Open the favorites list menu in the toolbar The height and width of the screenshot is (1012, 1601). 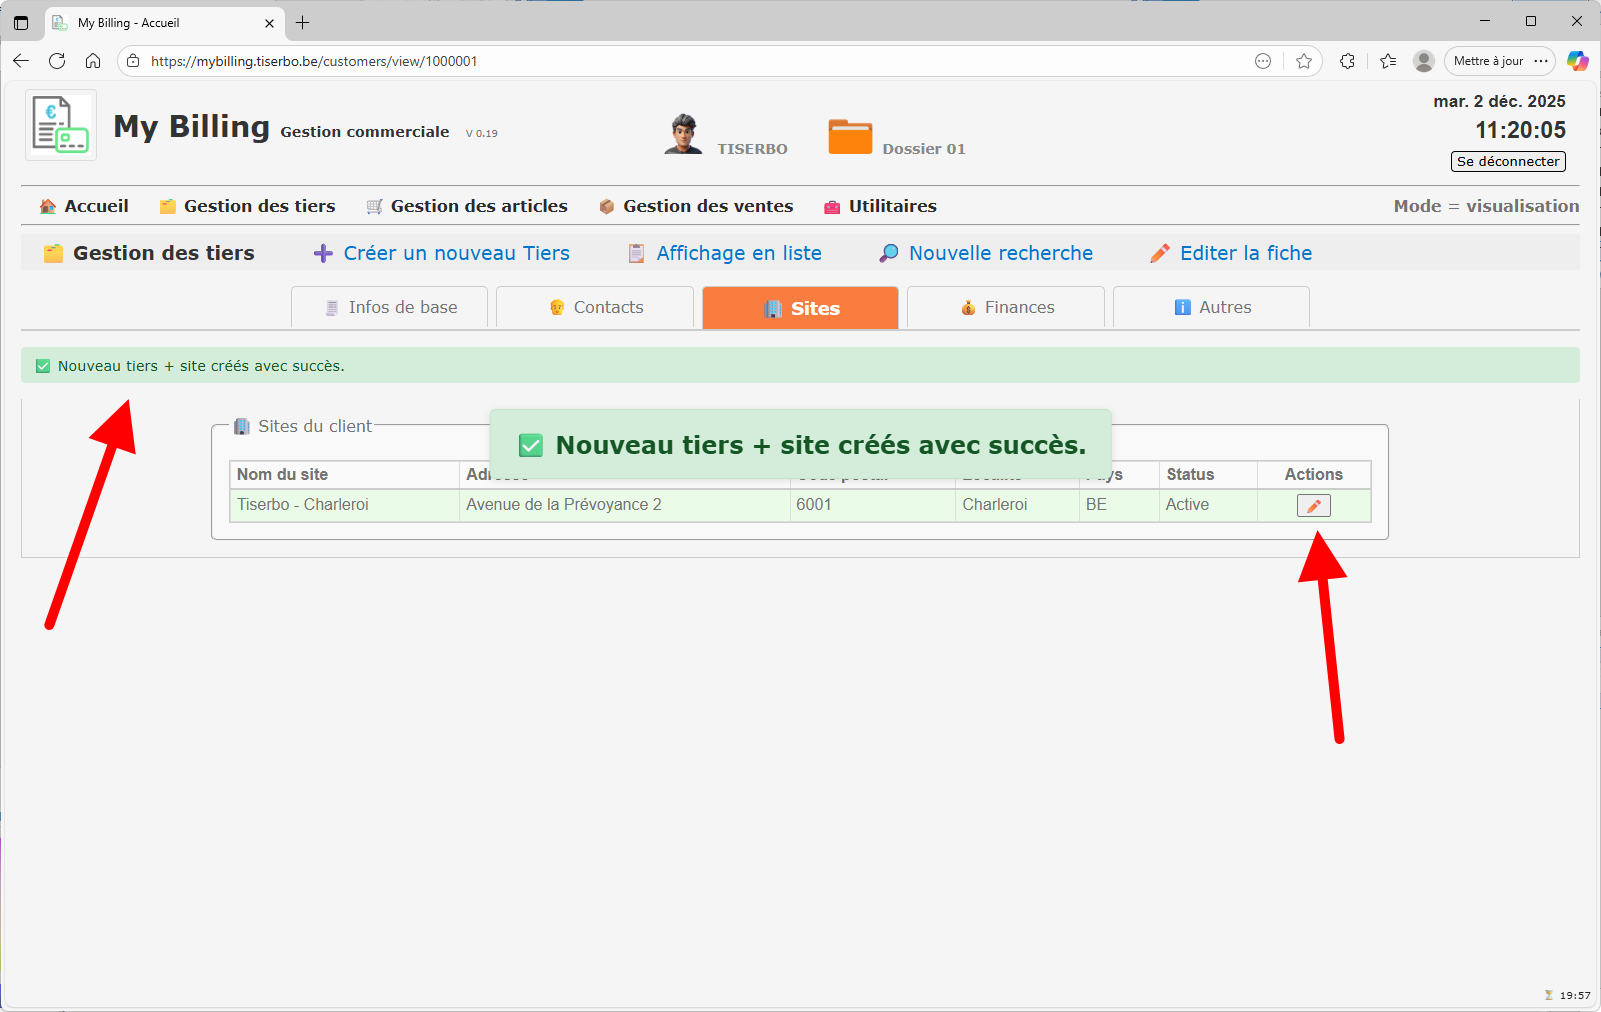tap(1387, 61)
